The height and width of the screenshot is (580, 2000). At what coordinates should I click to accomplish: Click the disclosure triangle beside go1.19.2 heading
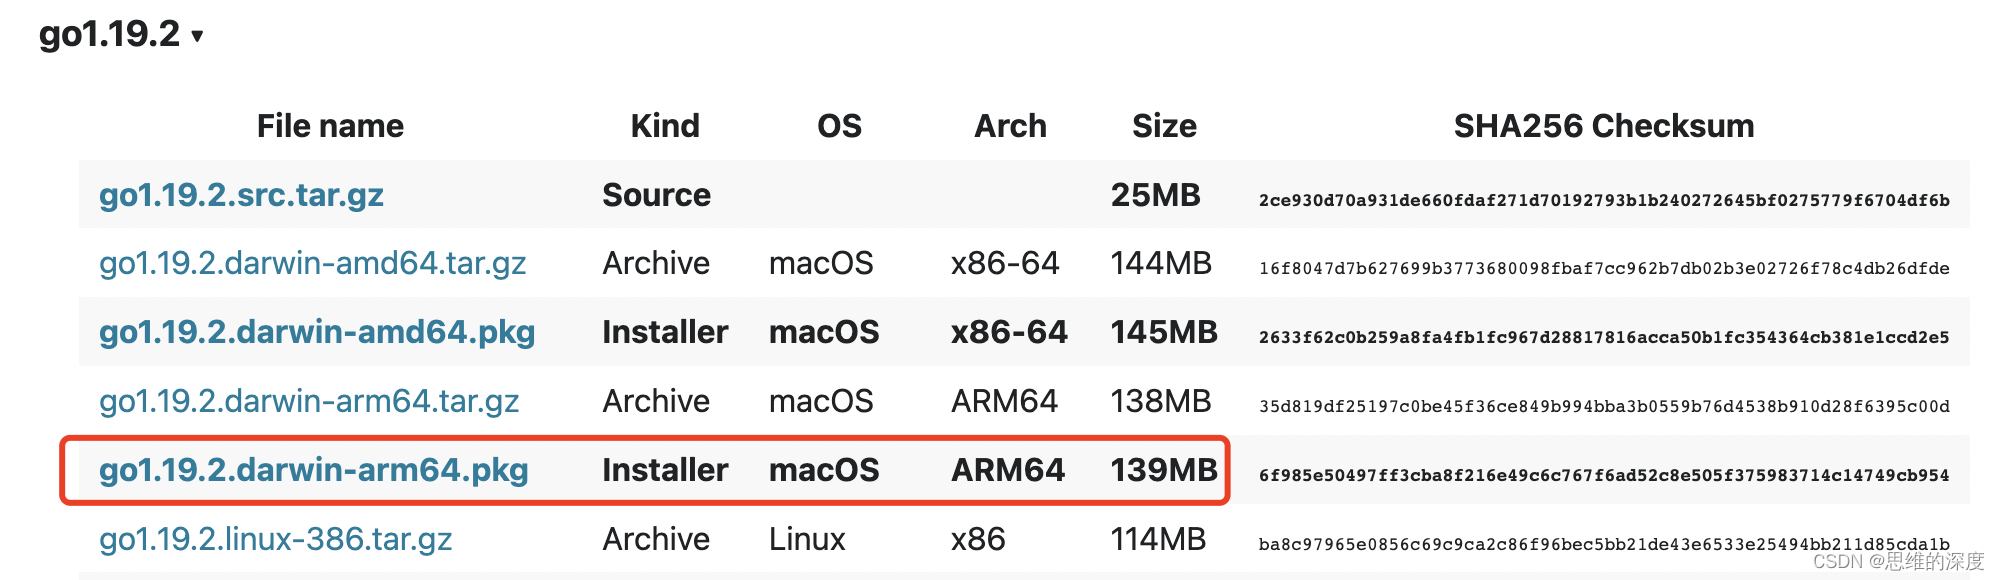click(x=197, y=36)
